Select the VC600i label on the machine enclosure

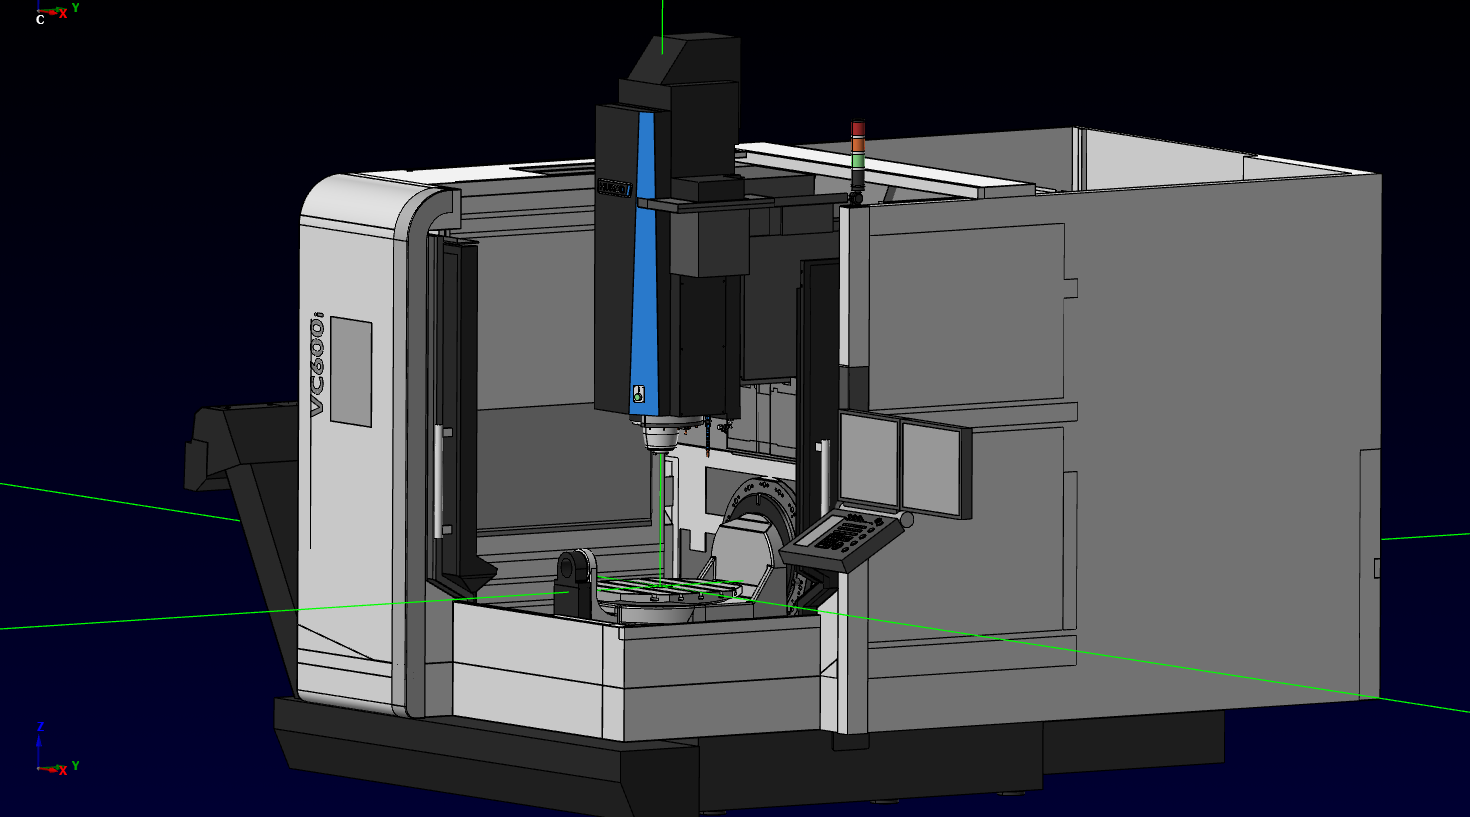coord(317,364)
